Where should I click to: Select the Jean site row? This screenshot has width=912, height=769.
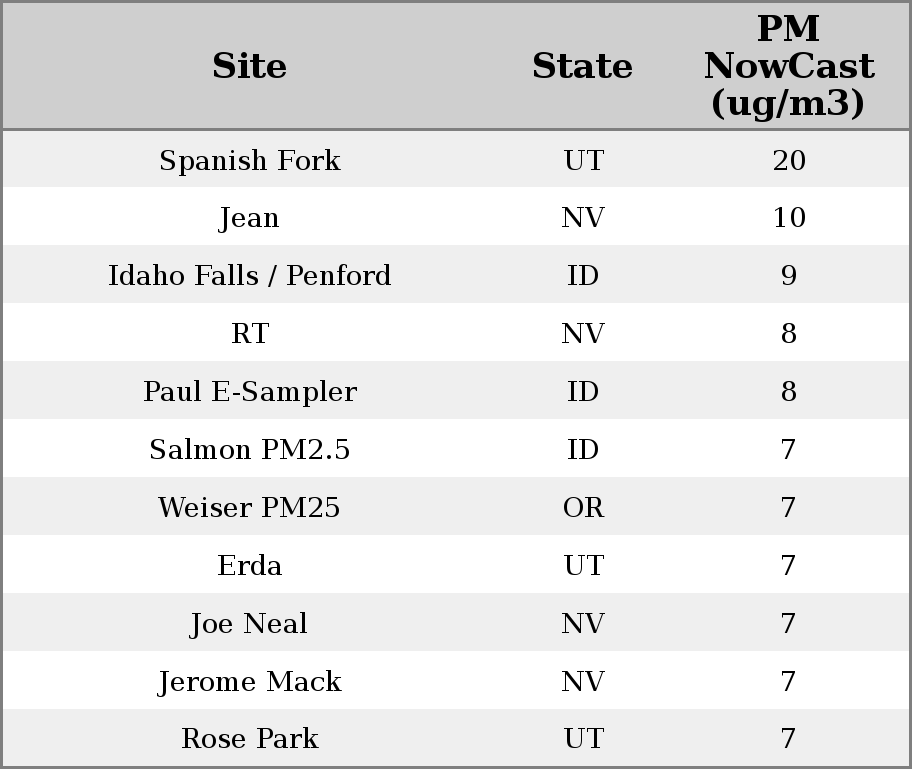(x=249, y=218)
